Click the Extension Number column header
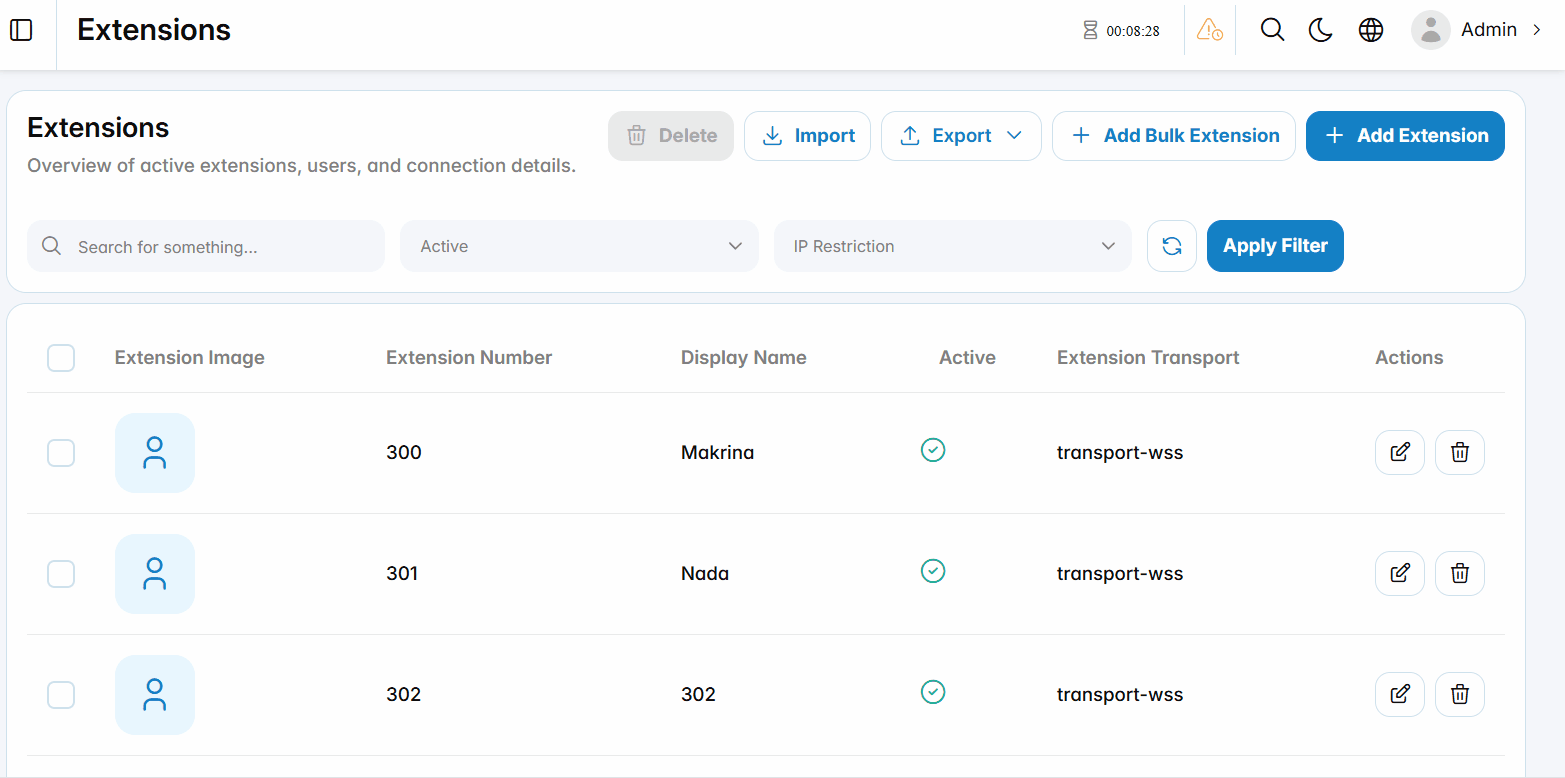The image size is (1565, 778). tap(469, 358)
